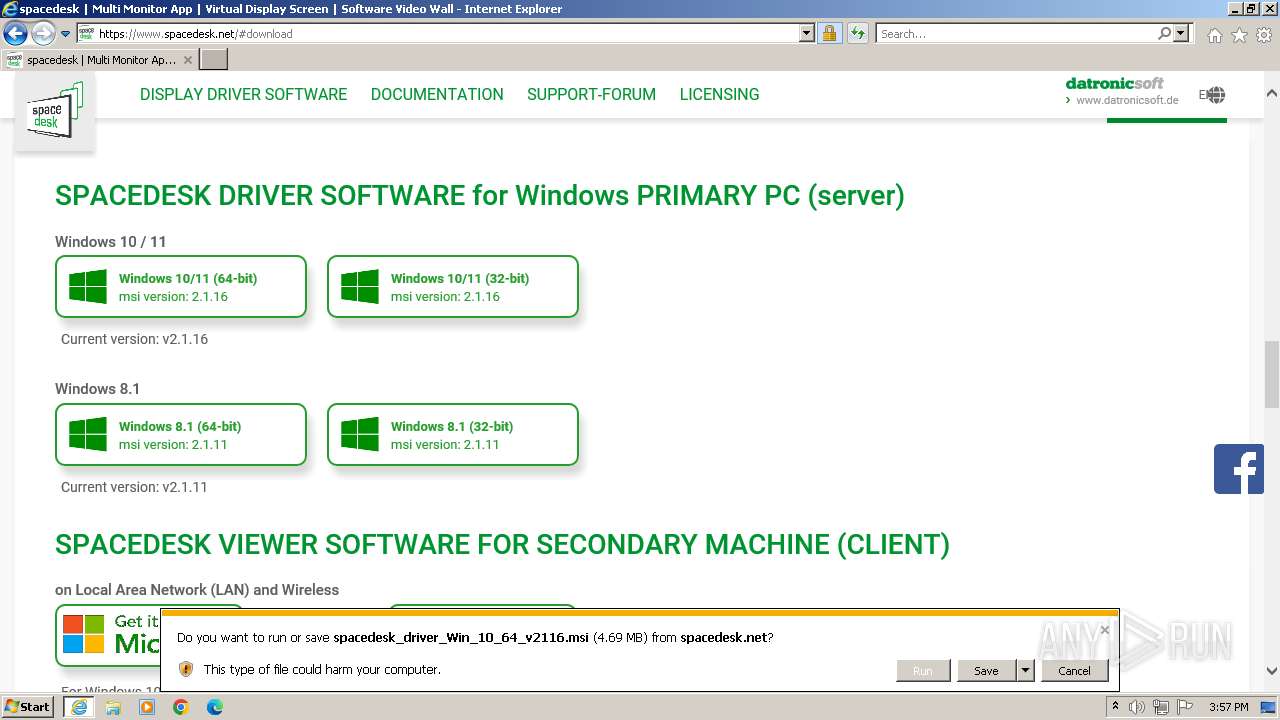Close the download notification bar
Screen dimensions: 1280x720
click(x=1104, y=630)
